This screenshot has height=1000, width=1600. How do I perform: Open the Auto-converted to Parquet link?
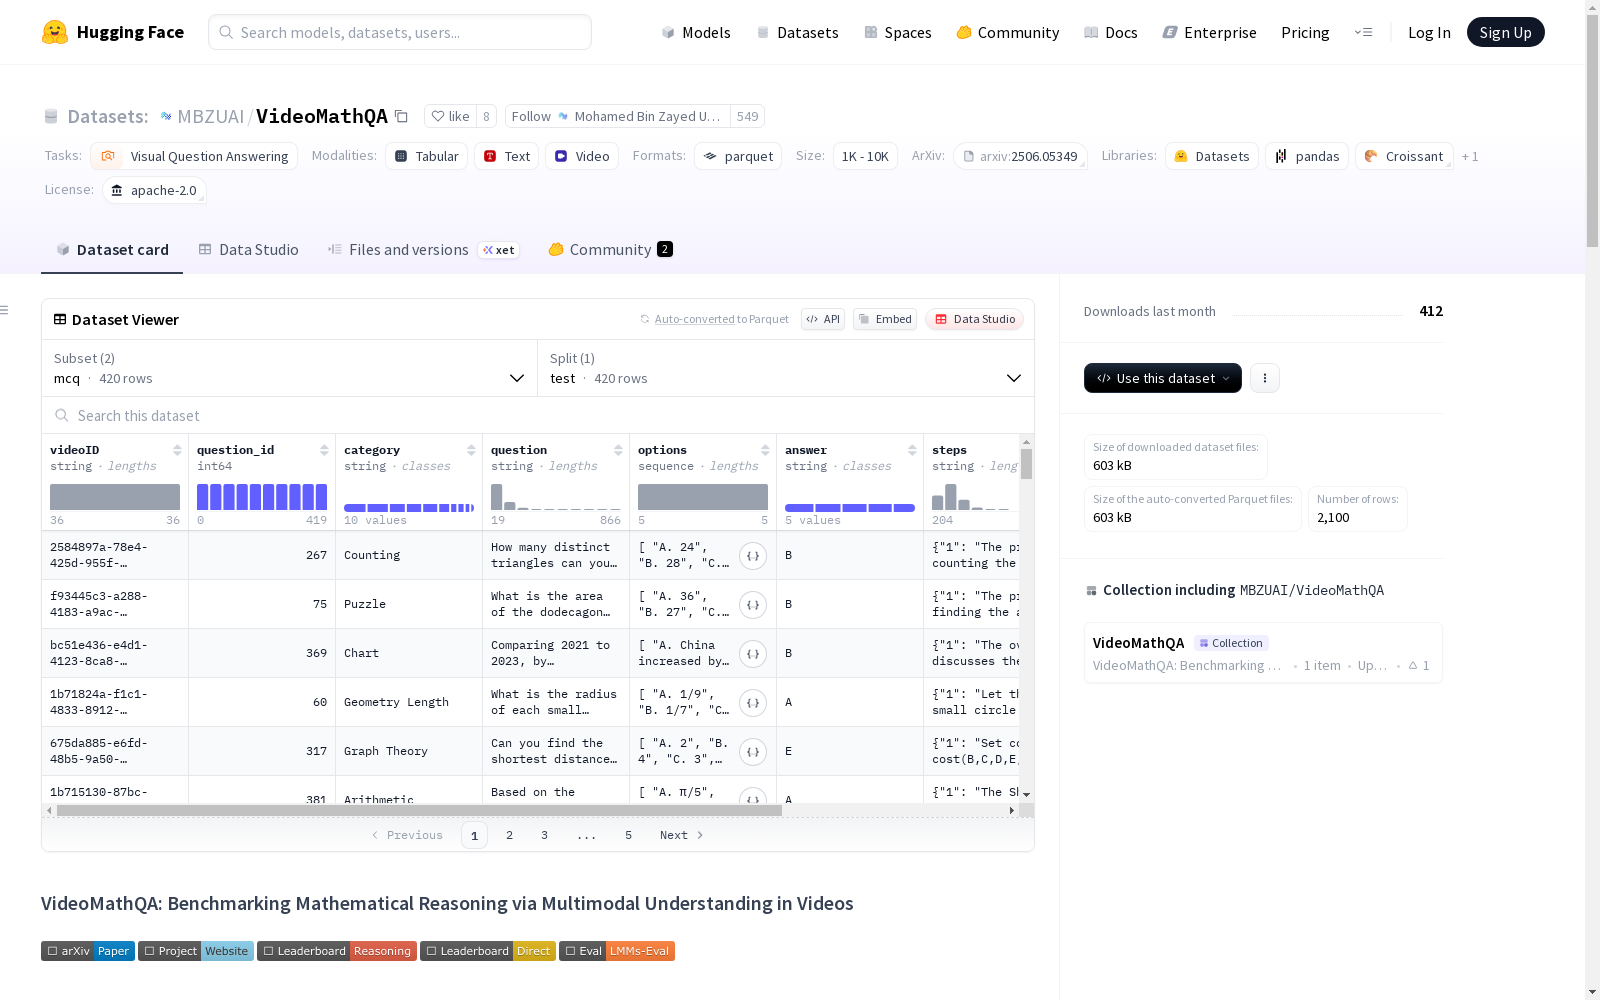coord(714,319)
